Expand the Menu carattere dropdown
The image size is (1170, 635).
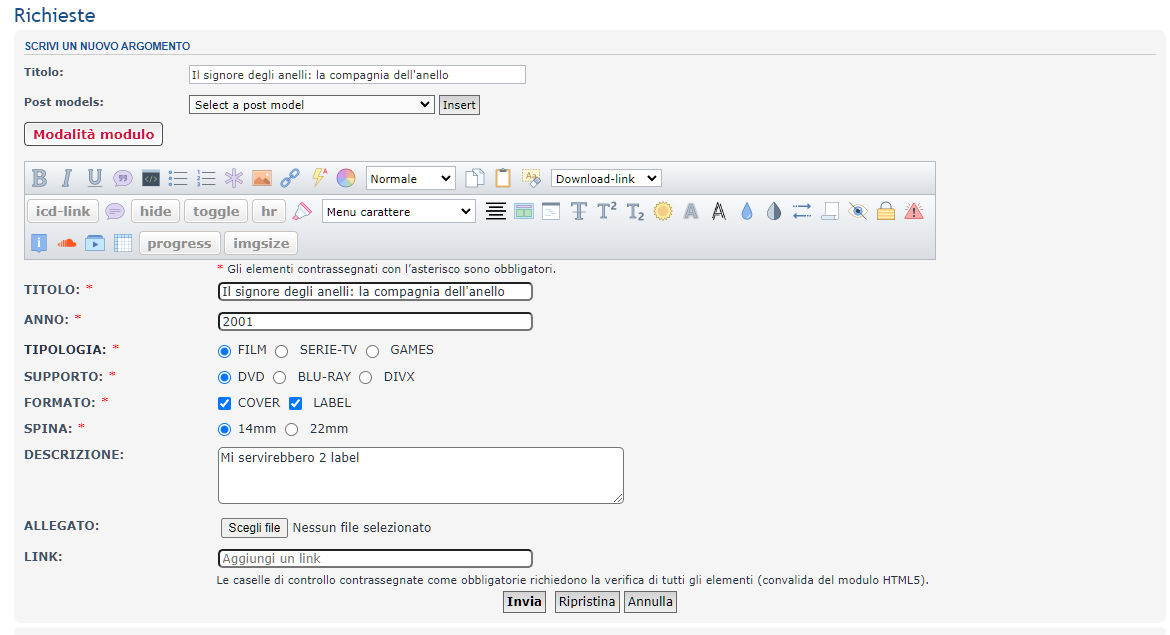(x=398, y=211)
